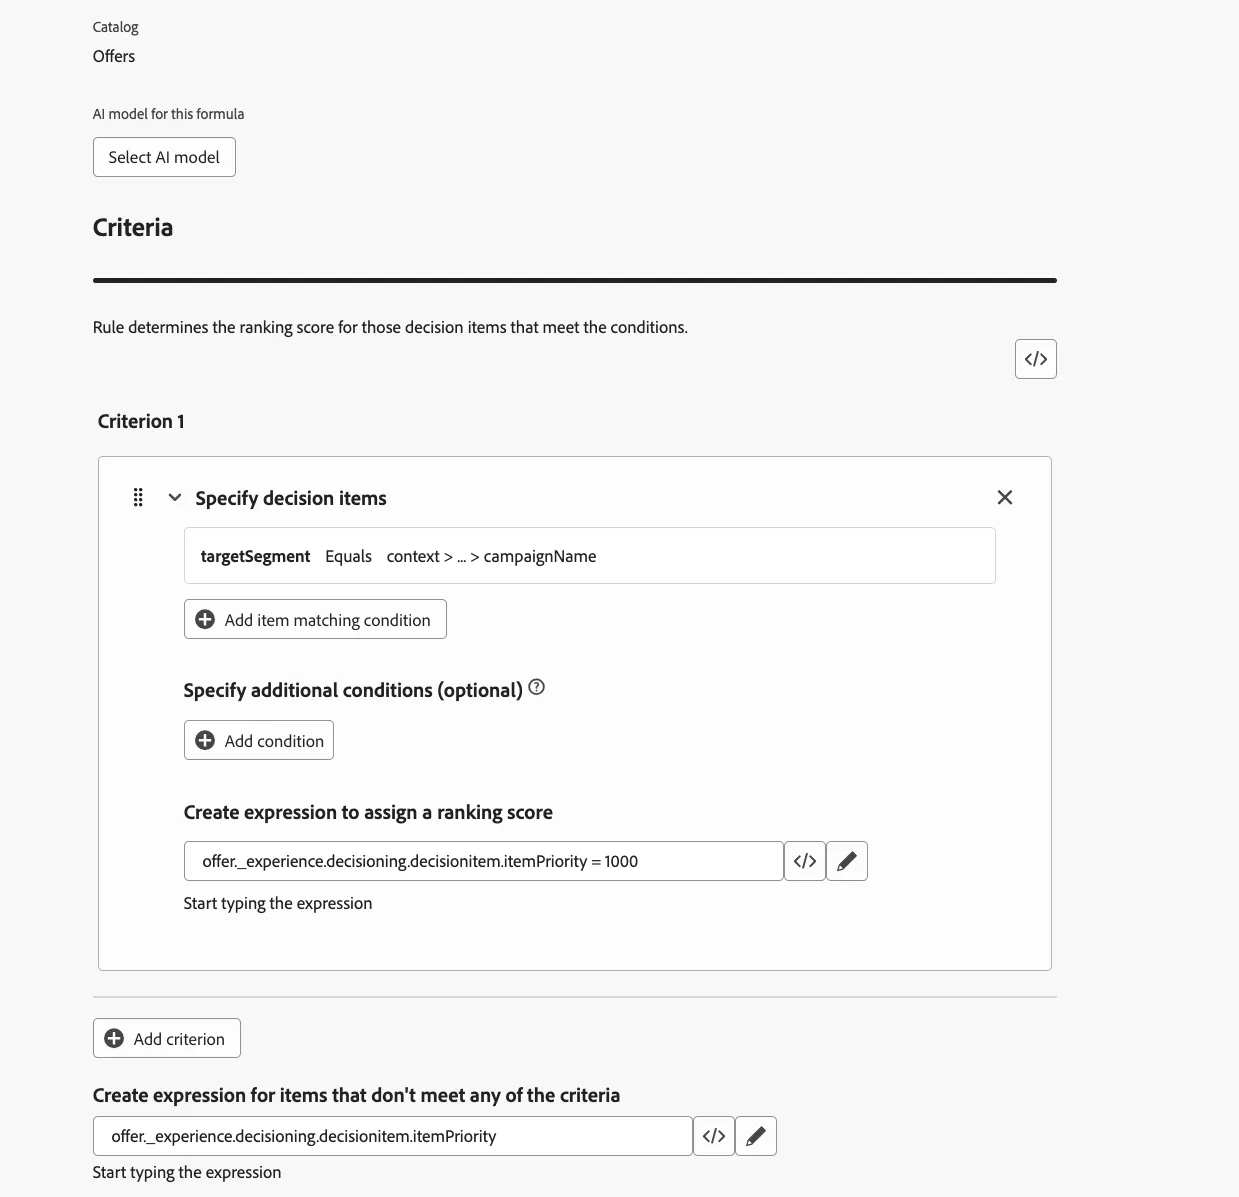Grab the Criterion 1 drag handle
This screenshot has height=1197, width=1239.
click(x=138, y=497)
